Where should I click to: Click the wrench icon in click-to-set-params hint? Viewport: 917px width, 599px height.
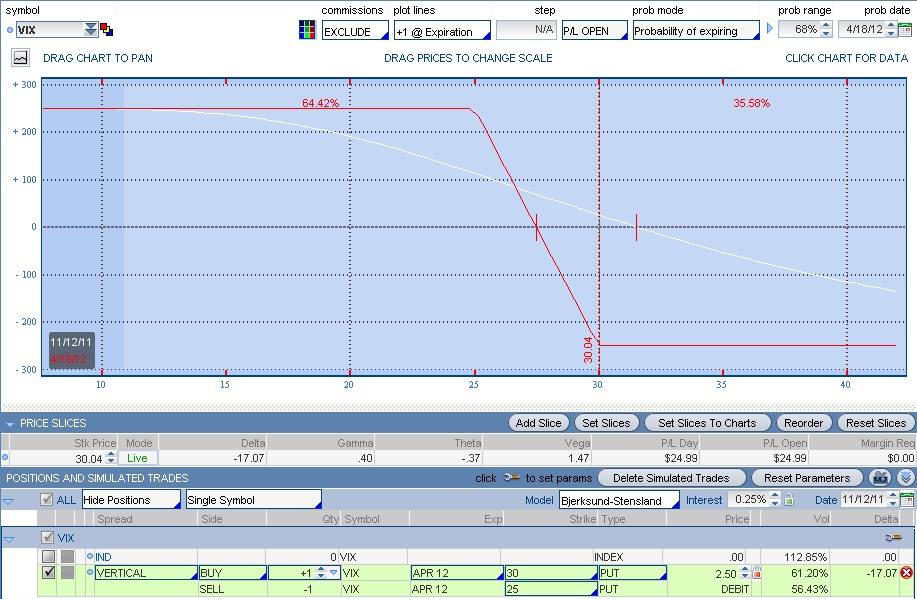511,477
